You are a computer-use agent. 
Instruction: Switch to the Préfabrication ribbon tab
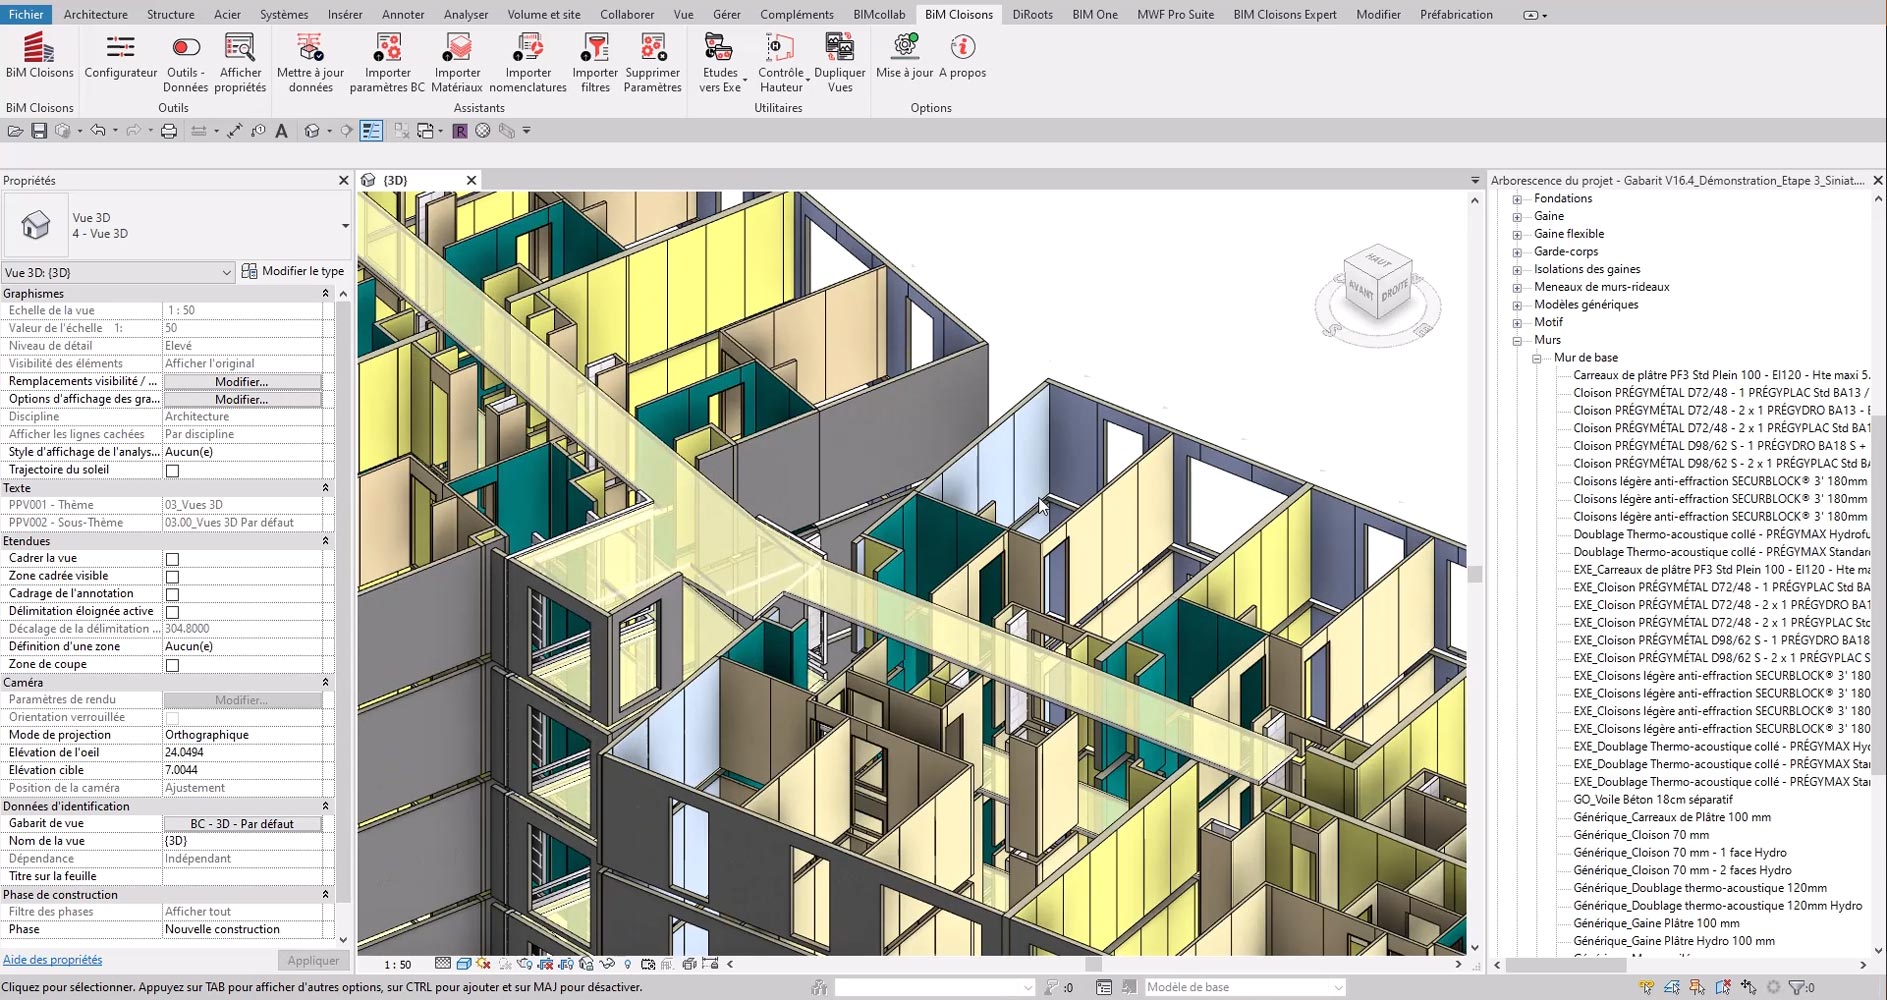[1456, 14]
